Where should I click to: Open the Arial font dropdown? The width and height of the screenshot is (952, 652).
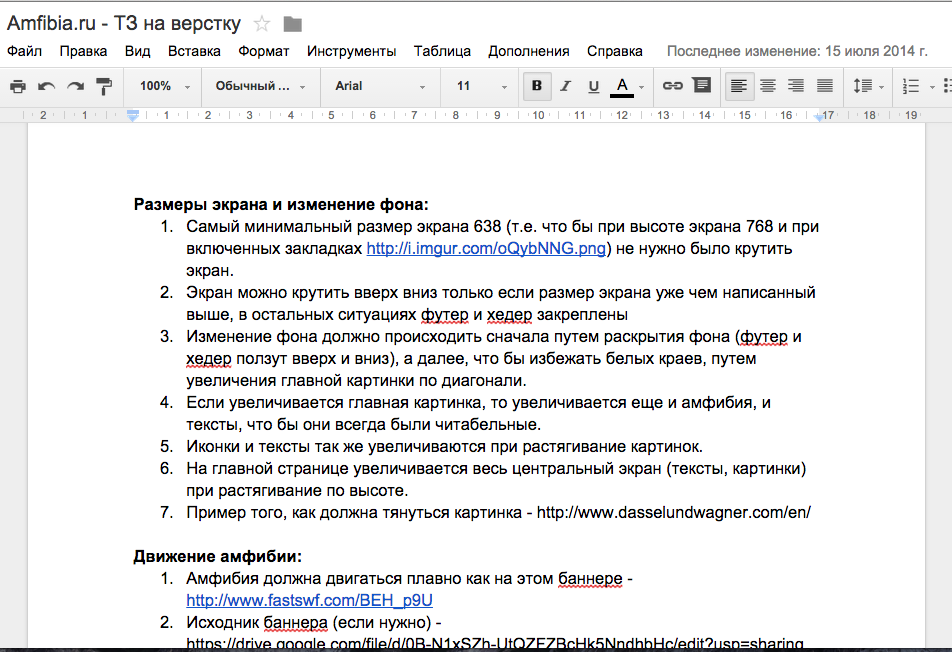[379, 86]
